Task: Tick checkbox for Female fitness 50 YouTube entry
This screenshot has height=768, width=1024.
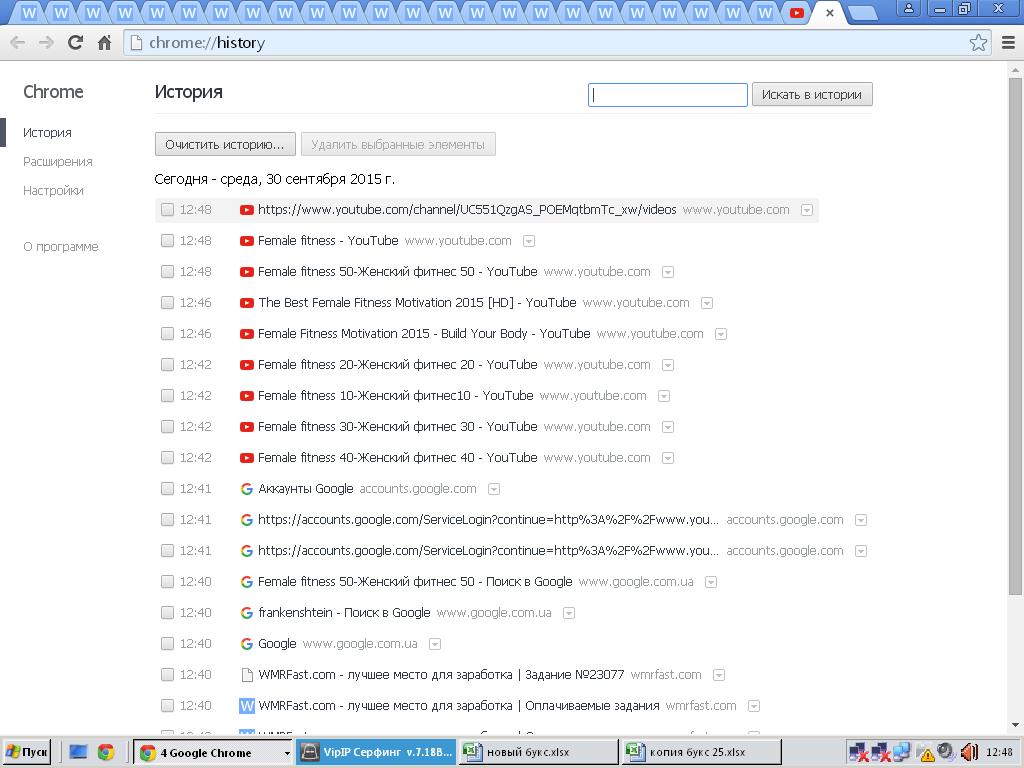Action: pos(168,272)
